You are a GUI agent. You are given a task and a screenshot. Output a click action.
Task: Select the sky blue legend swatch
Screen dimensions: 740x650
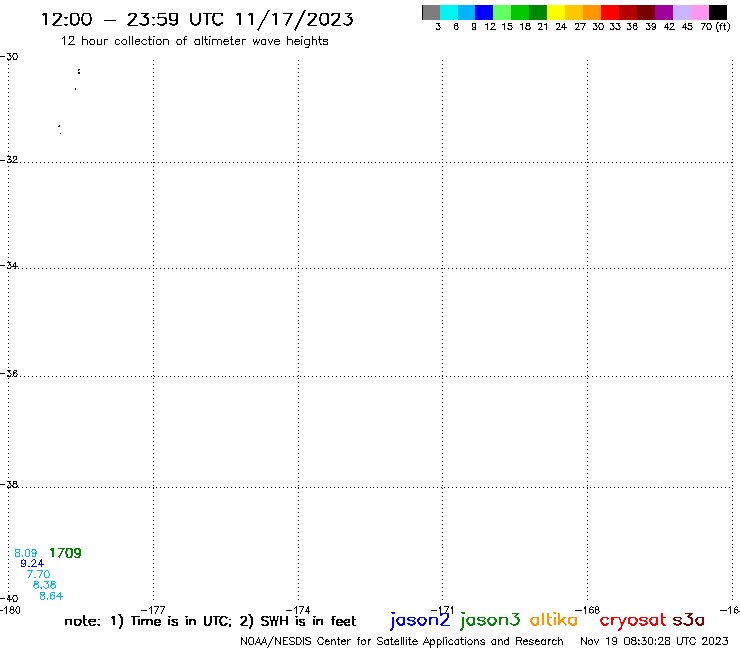click(466, 12)
